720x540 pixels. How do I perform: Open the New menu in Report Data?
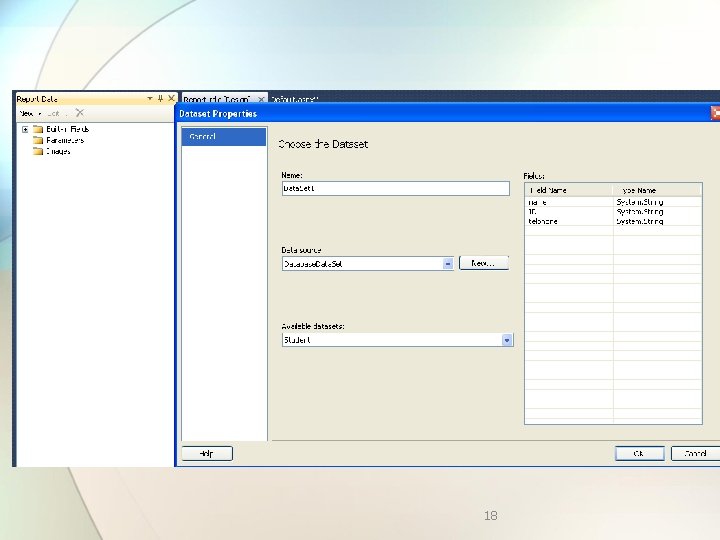pos(30,113)
